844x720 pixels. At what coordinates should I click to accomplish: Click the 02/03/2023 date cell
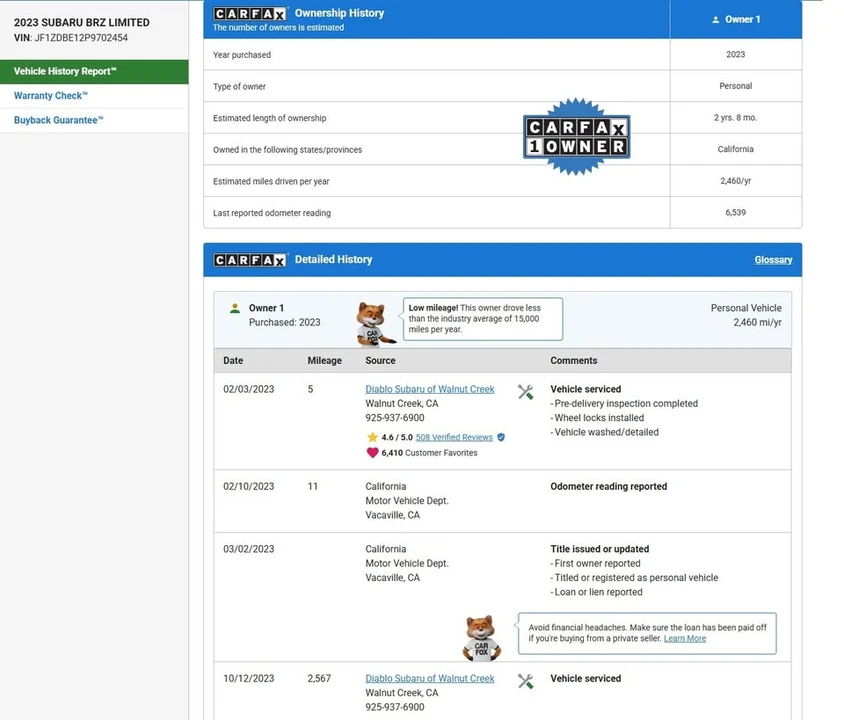click(249, 389)
